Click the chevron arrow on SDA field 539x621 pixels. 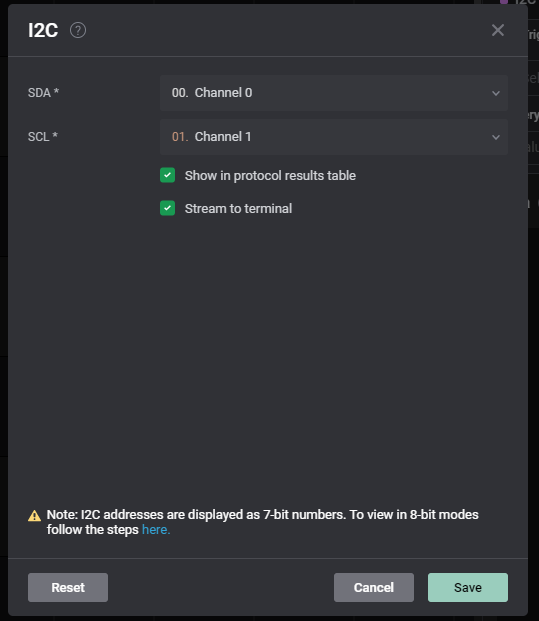[x=495, y=93]
